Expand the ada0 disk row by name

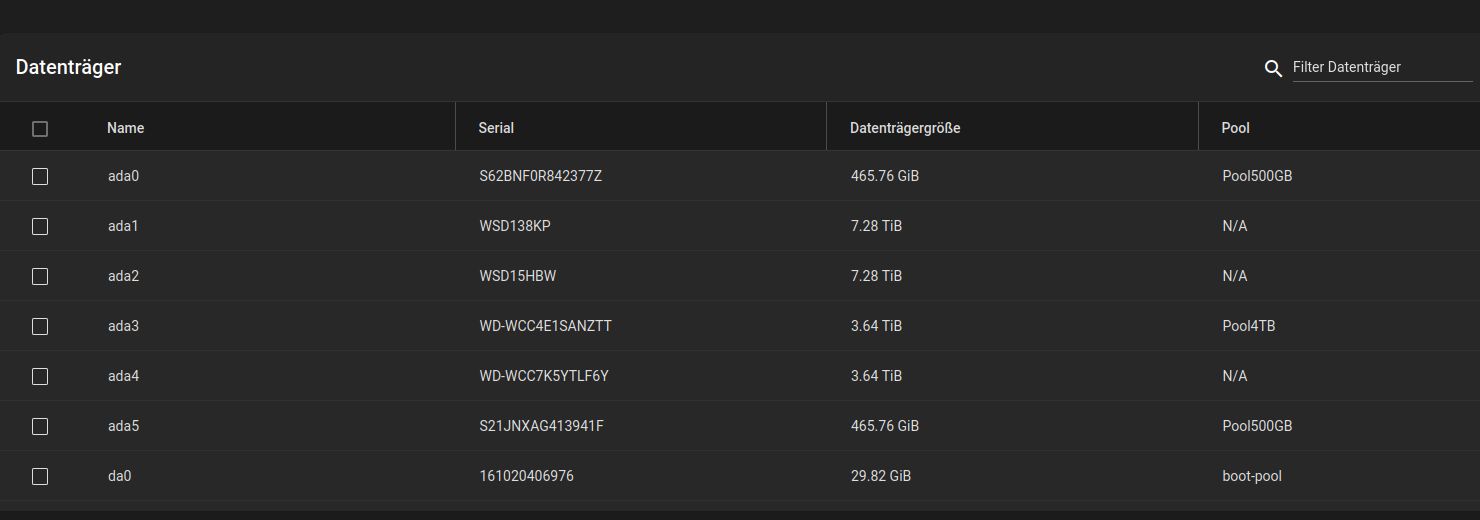123,176
